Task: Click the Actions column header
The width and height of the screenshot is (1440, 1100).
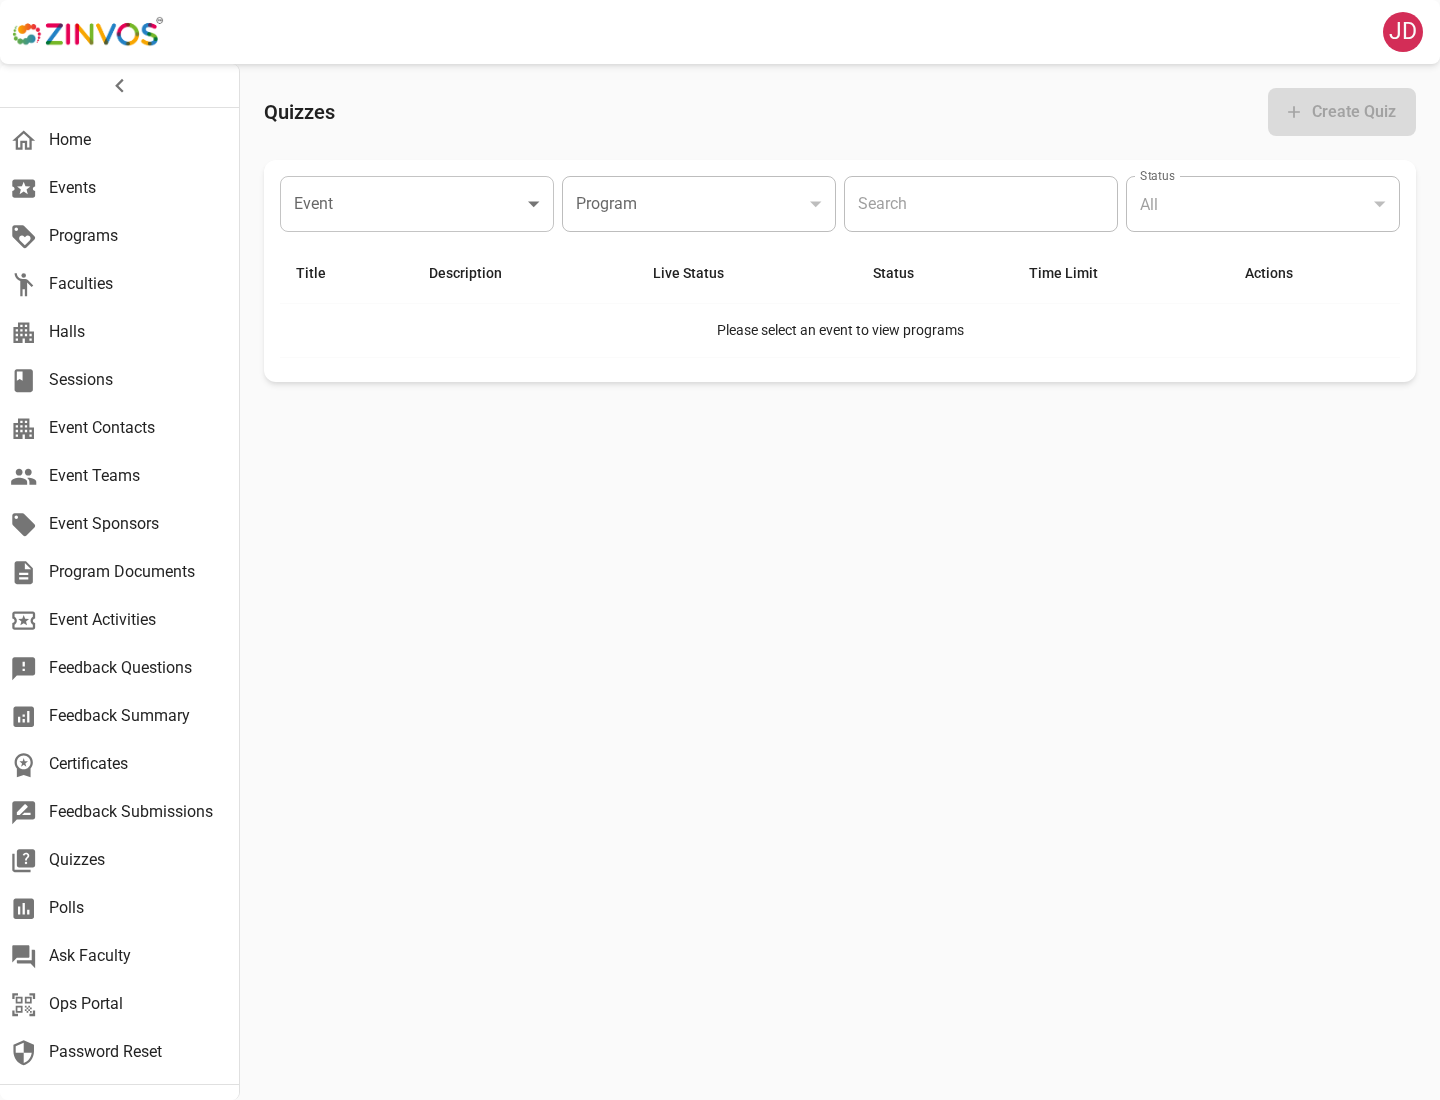Action: [x=1269, y=273]
